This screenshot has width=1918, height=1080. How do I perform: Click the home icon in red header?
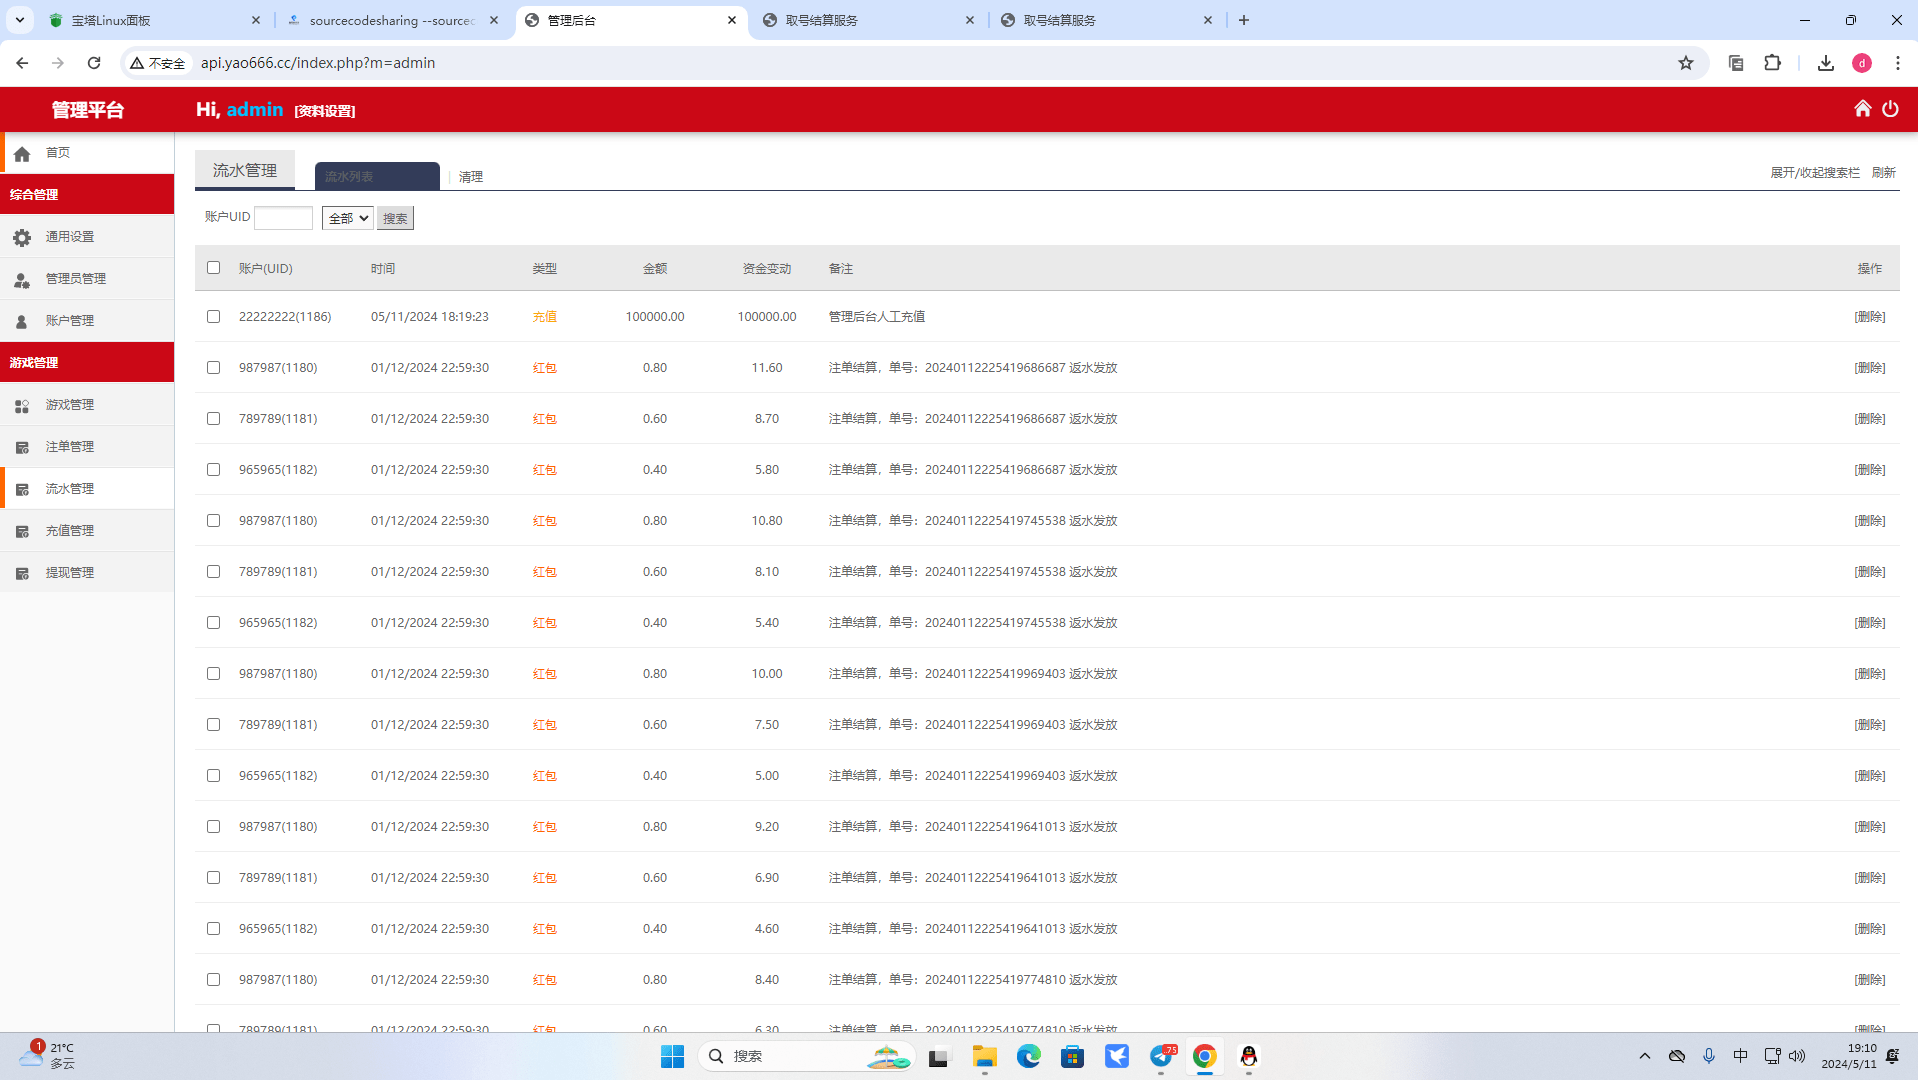click(1862, 109)
